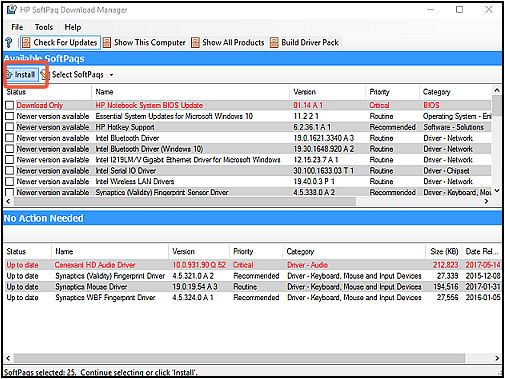This screenshot has width=505, height=379.
Task: Click the Check For Updates icon
Action: point(26,43)
